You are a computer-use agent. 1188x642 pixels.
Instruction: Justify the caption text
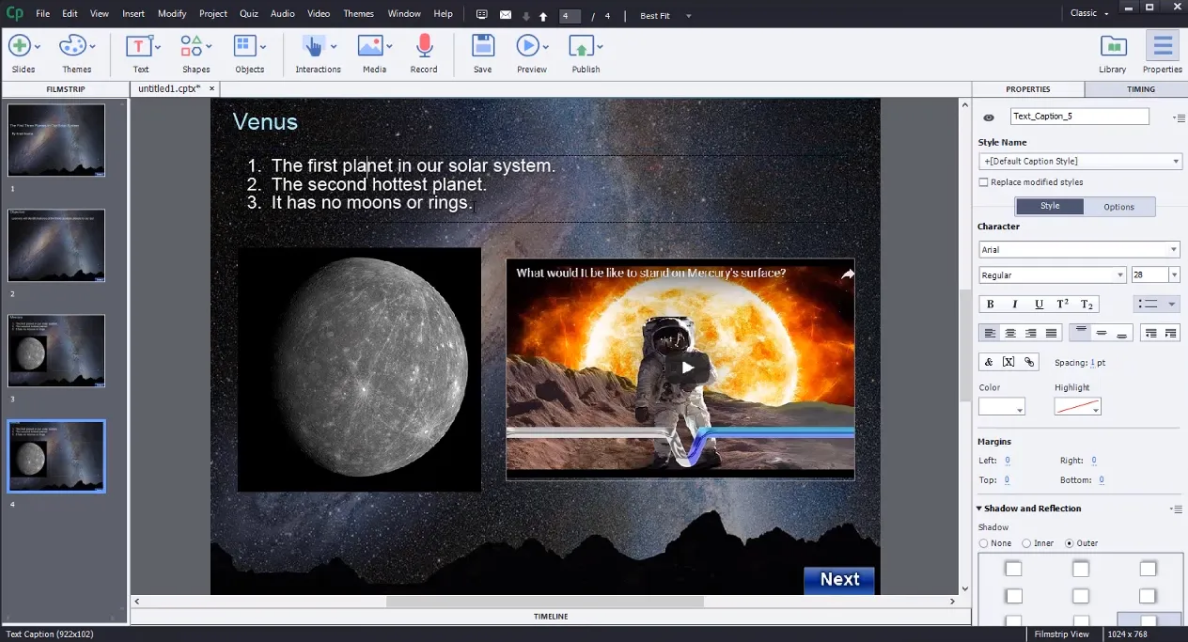[1051, 334]
